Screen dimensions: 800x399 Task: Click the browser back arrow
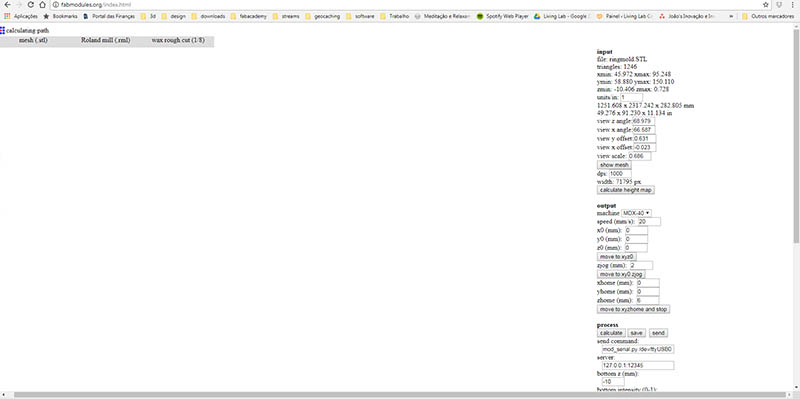[7, 5]
